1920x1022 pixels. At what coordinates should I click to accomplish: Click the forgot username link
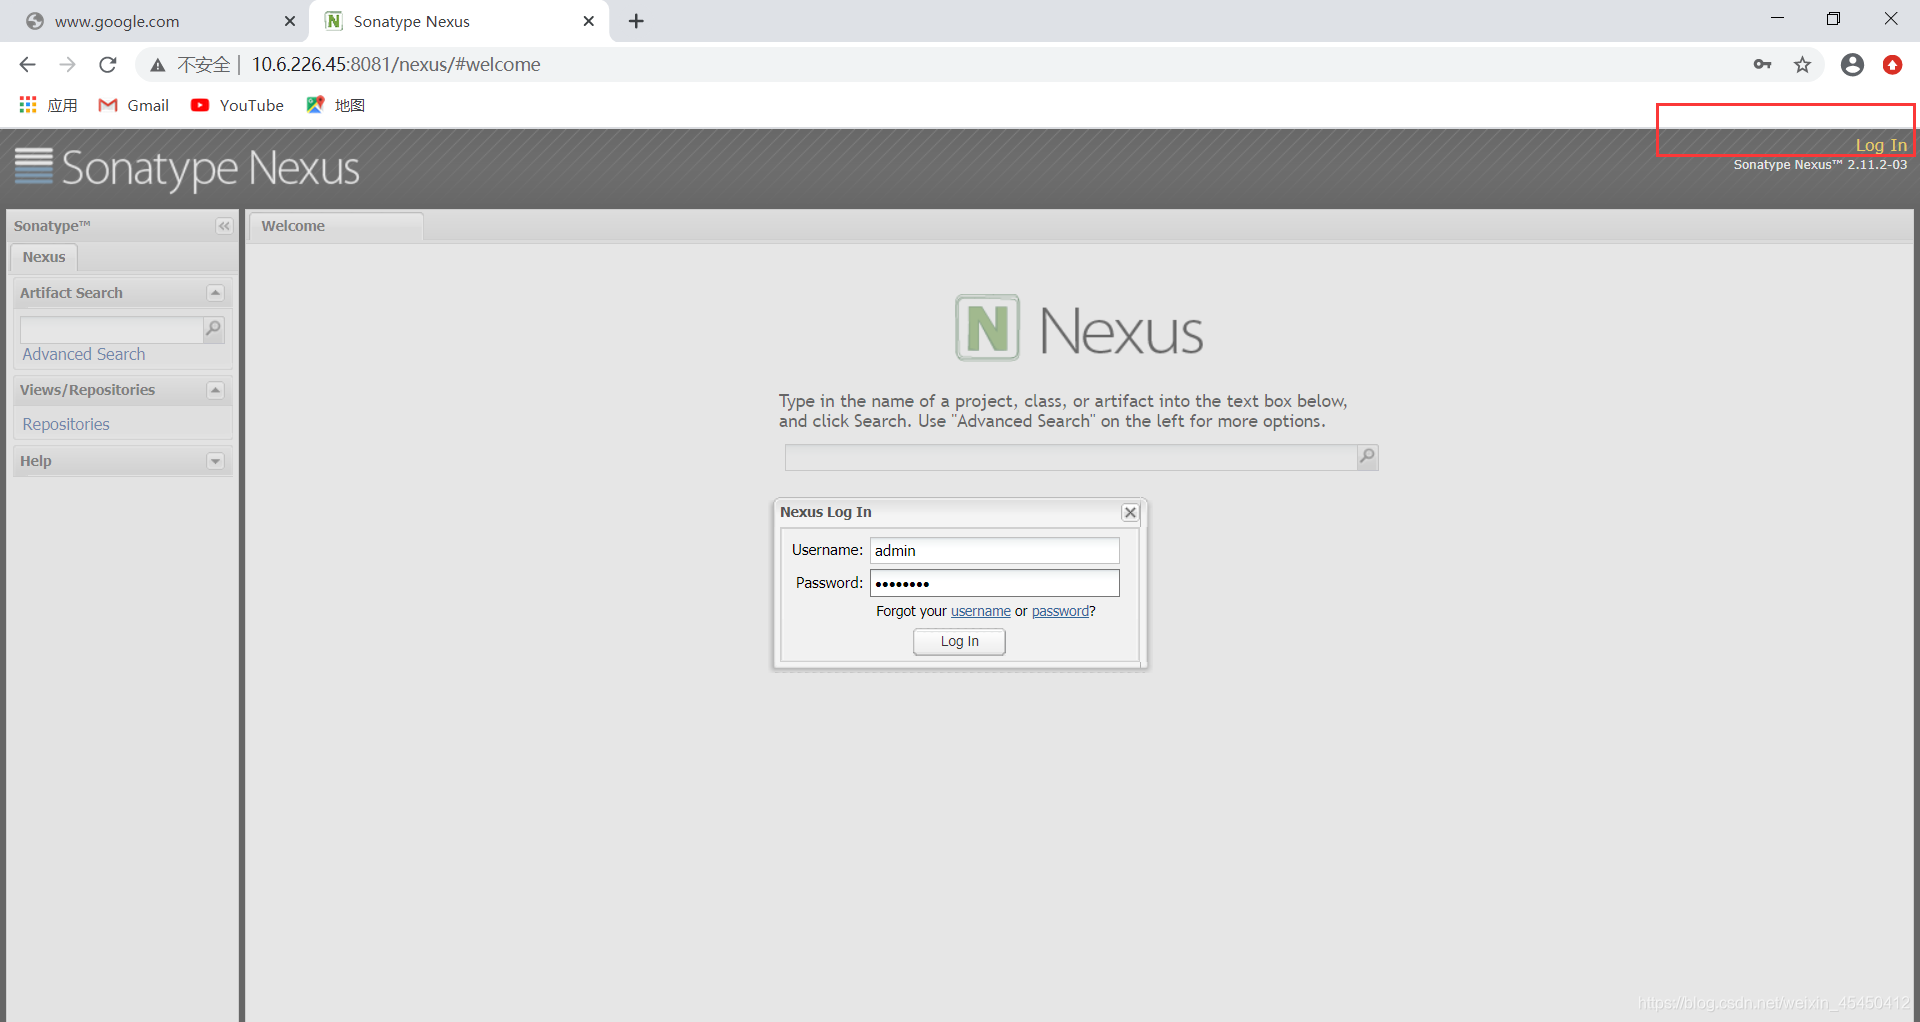980,611
